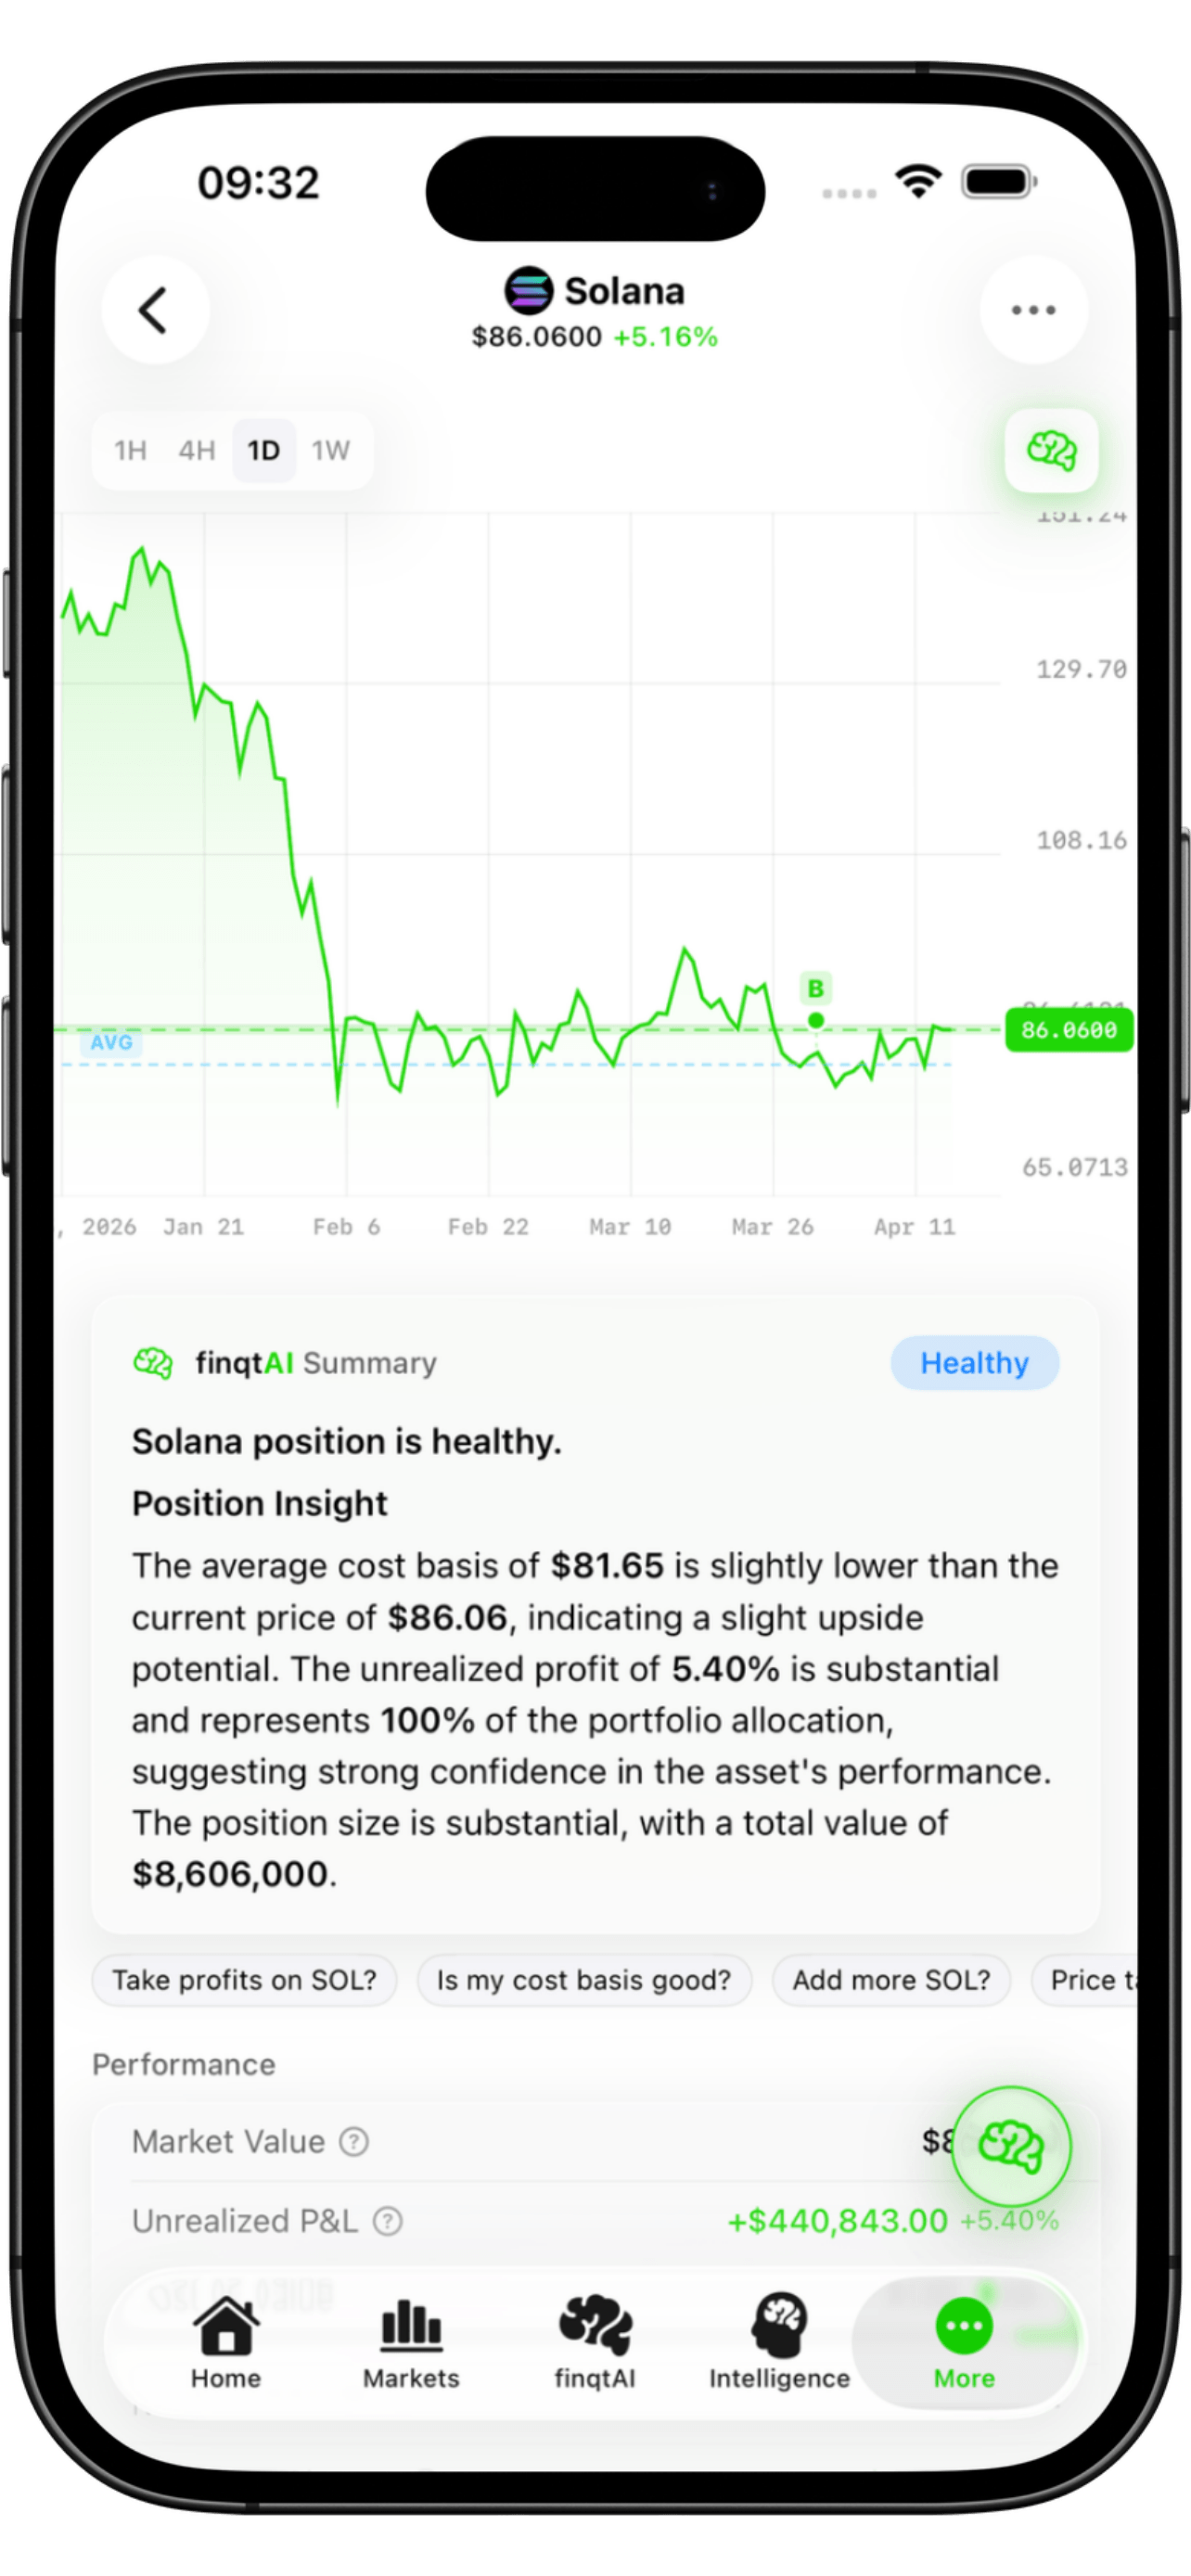This screenshot has height=2576, width=1191.
Task: Open the More tab
Action: [964, 2343]
